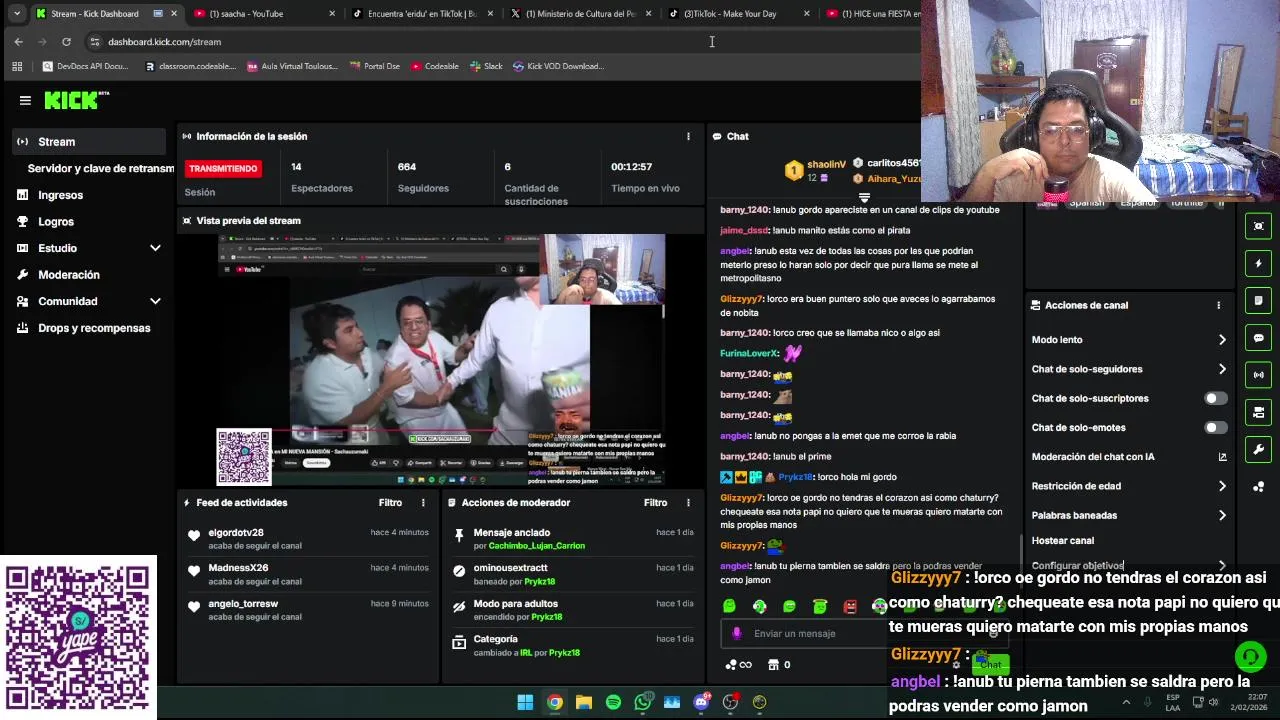
Task: Open elgordotv28 in activity feed
Action: [x=236, y=533]
